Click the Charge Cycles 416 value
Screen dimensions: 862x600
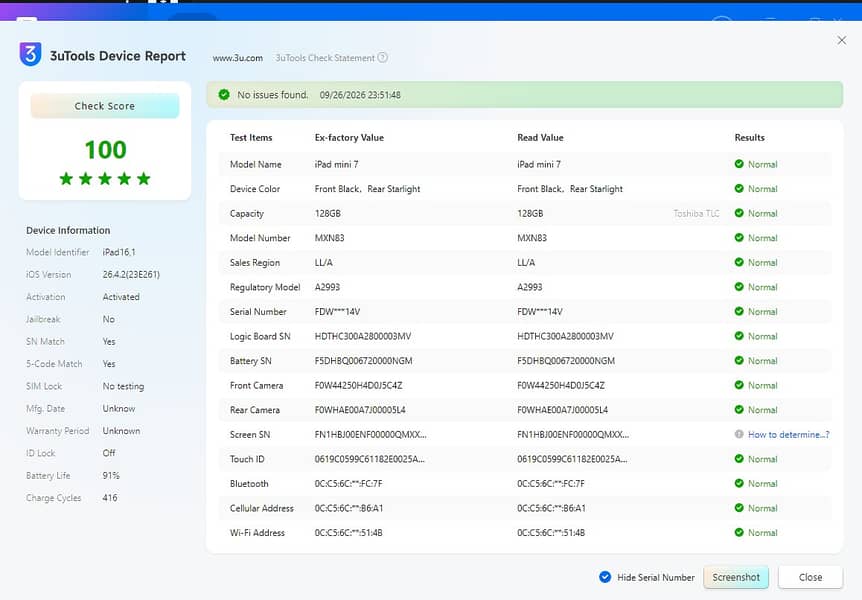(110, 498)
